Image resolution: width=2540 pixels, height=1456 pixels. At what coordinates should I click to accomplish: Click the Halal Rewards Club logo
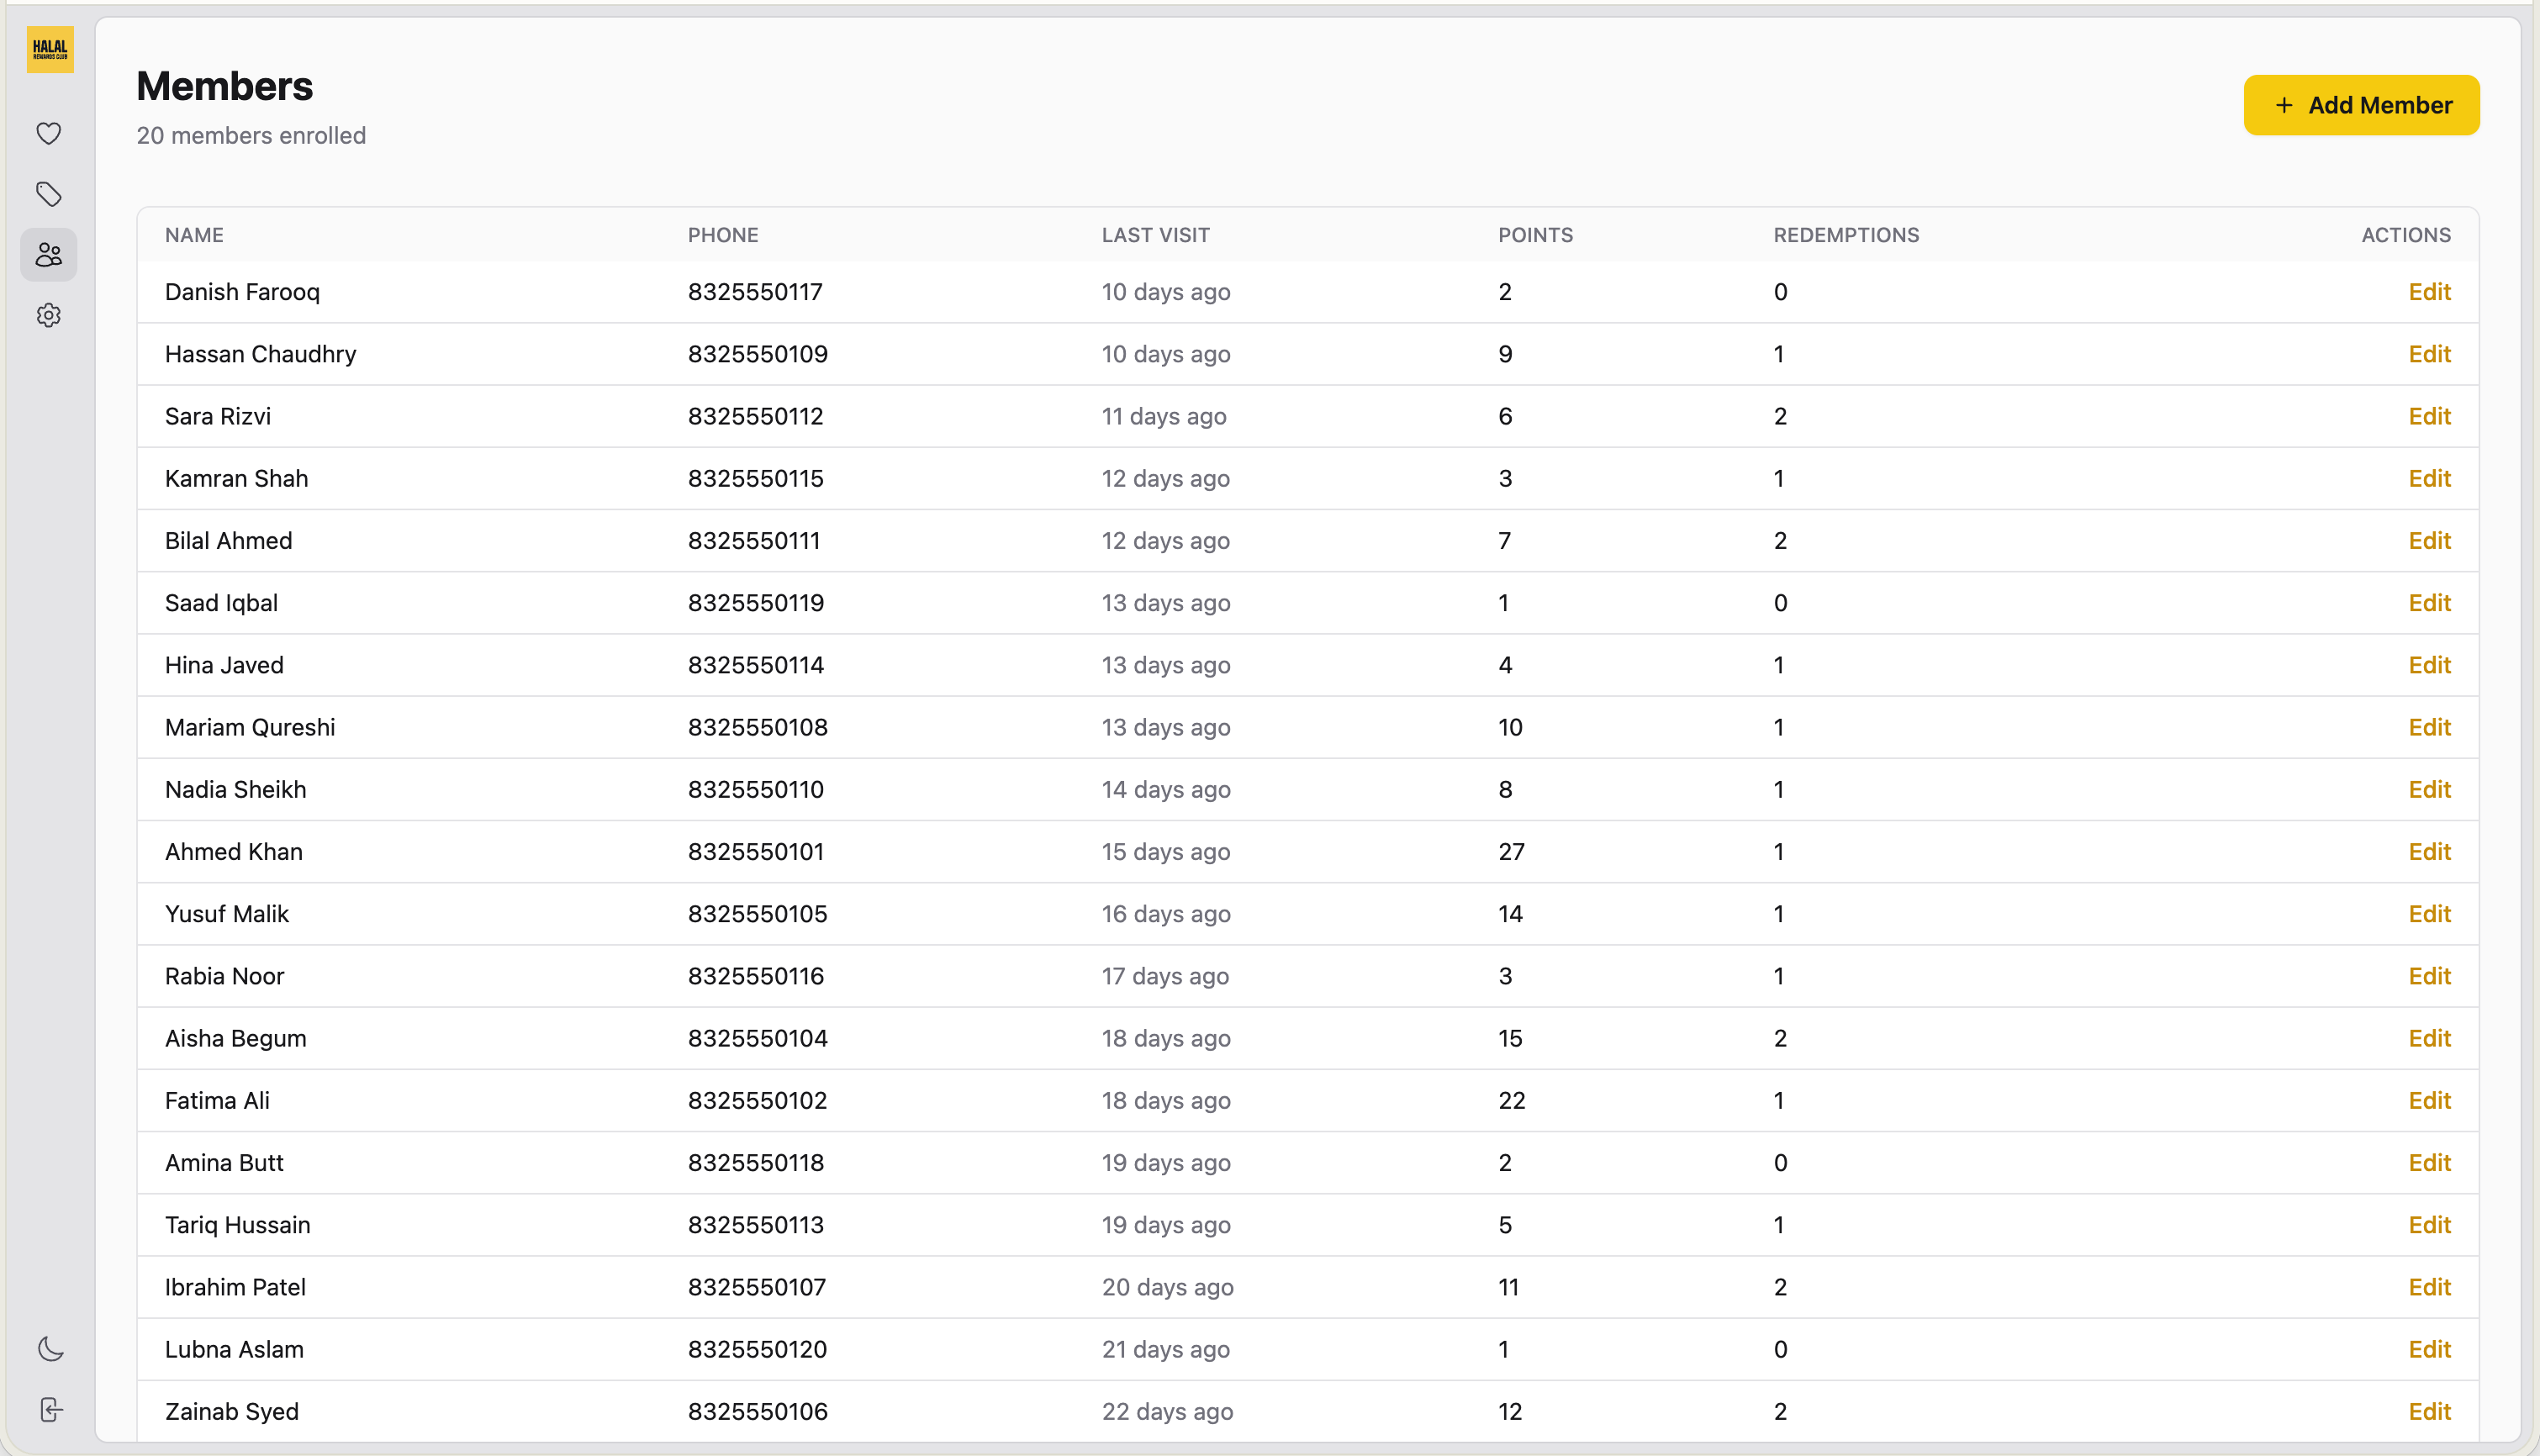pyautogui.click(x=49, y=50)
